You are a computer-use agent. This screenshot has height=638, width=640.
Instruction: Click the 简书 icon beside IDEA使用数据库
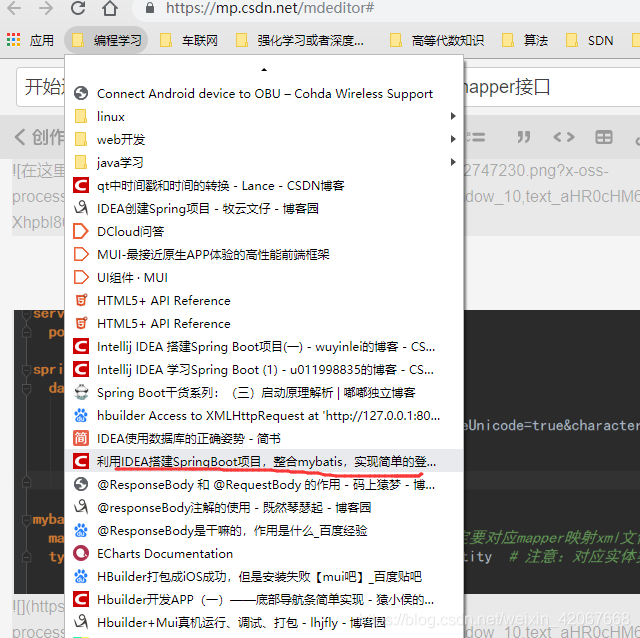click(x=81, y=438)
